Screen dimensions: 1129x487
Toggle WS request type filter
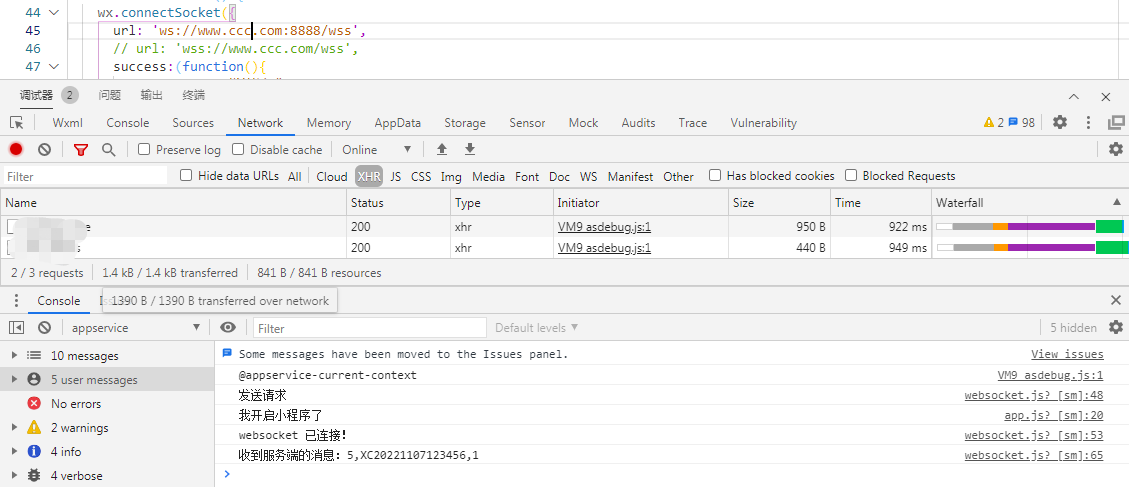tap(588, 177)
